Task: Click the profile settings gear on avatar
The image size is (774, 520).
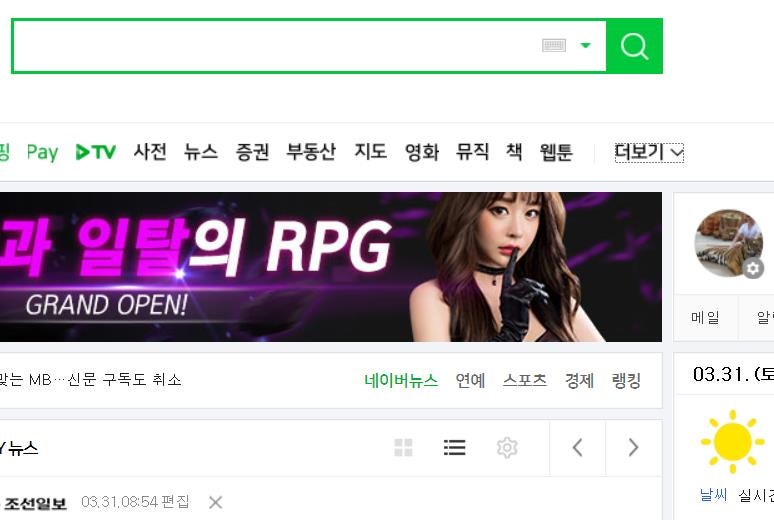Action: [x=753, y=268]
